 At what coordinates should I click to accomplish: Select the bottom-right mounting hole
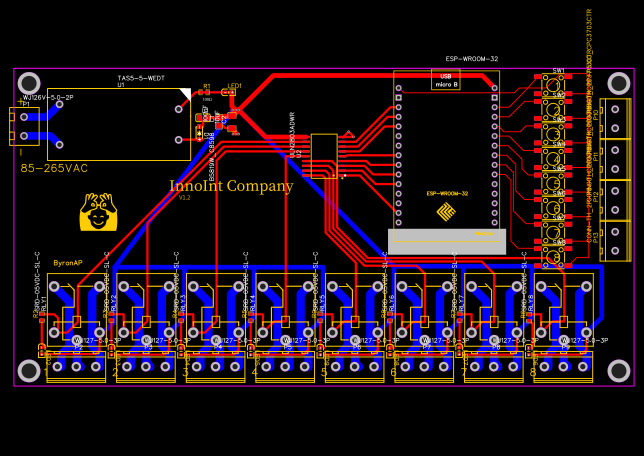click(619, 371)
